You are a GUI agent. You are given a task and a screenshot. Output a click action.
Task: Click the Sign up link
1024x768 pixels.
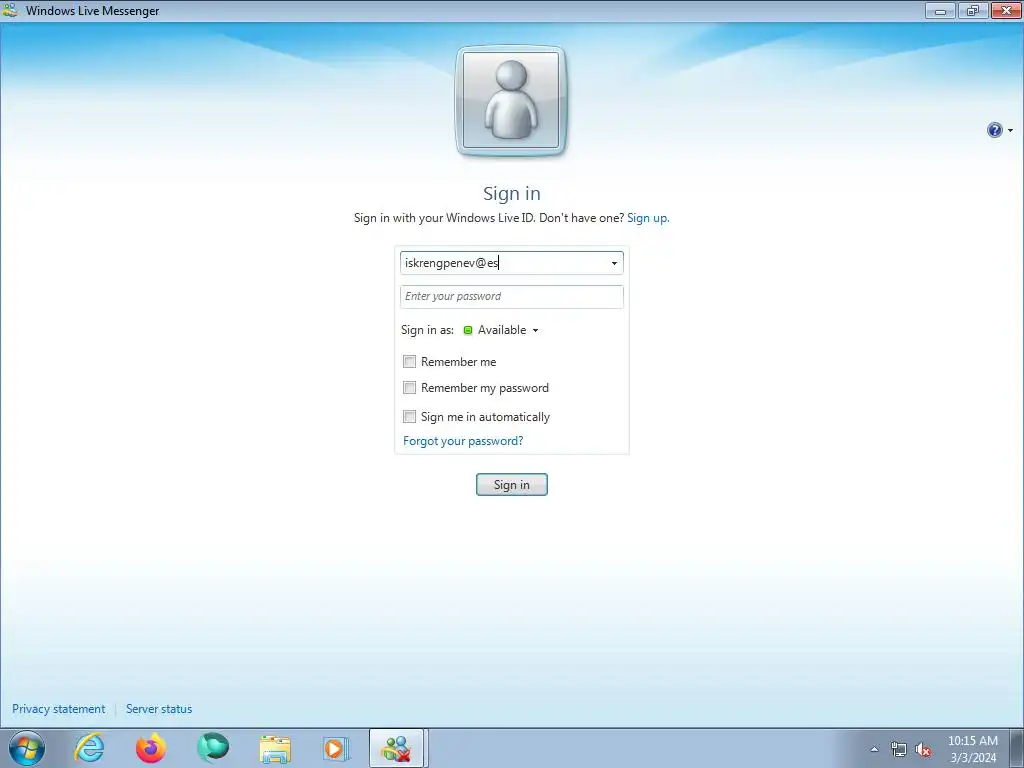coord(648,217)
